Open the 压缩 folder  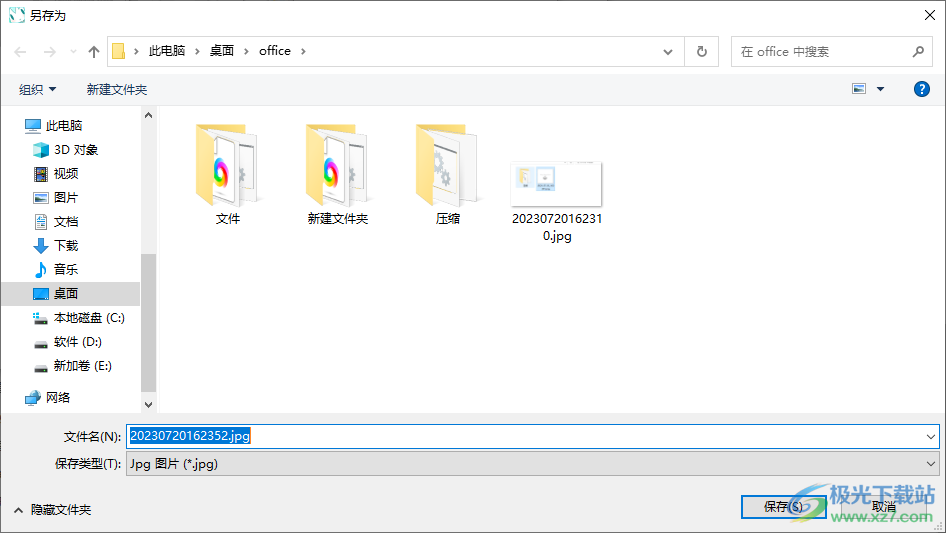pos(448,165)
